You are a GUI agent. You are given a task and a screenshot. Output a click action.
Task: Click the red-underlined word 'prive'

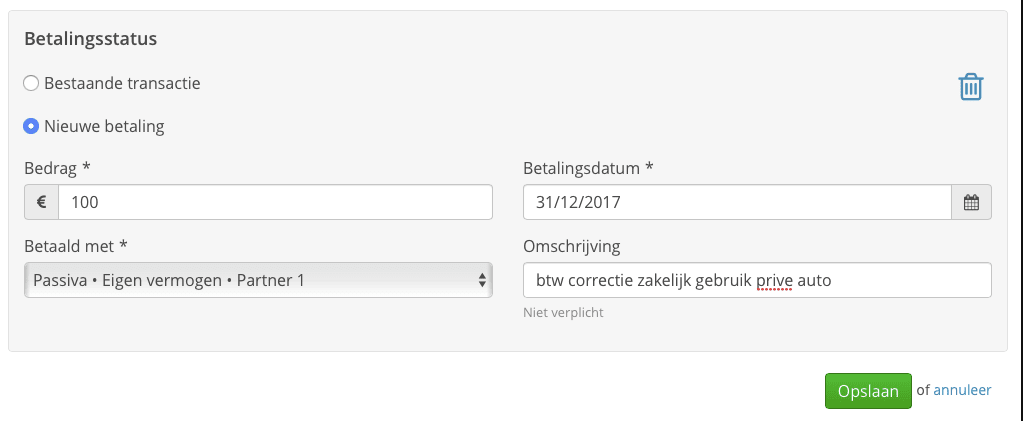tap(774, 281)
